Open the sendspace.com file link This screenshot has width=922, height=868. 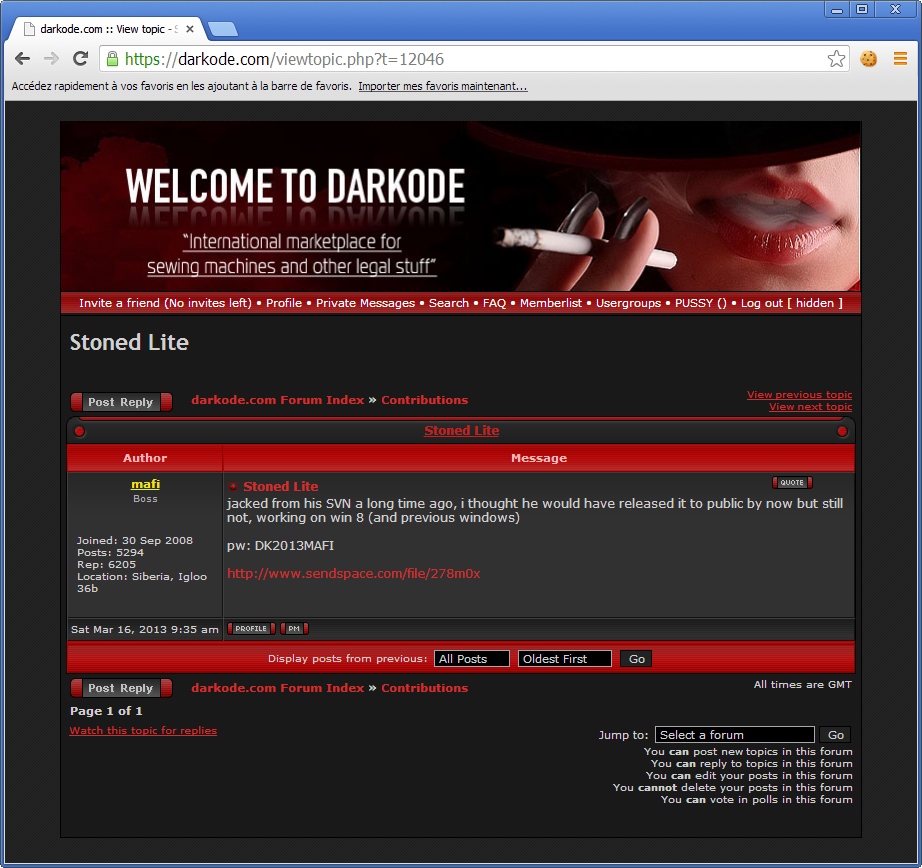tap(353, 573)
